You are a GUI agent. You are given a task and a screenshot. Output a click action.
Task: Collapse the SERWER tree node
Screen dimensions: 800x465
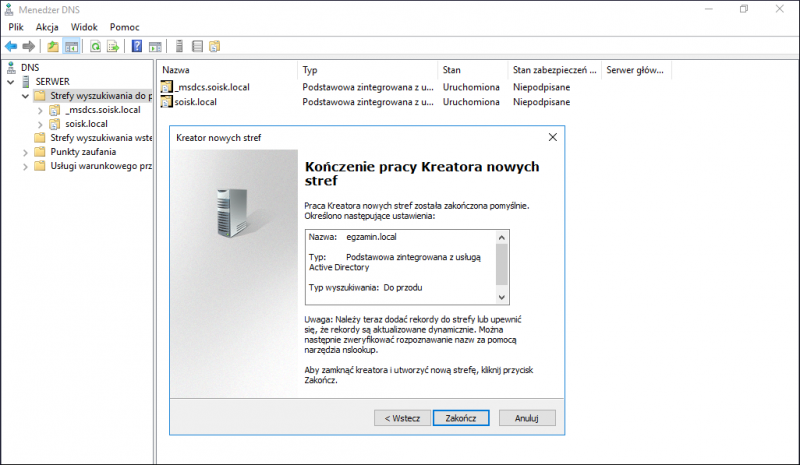click(11, 81)
